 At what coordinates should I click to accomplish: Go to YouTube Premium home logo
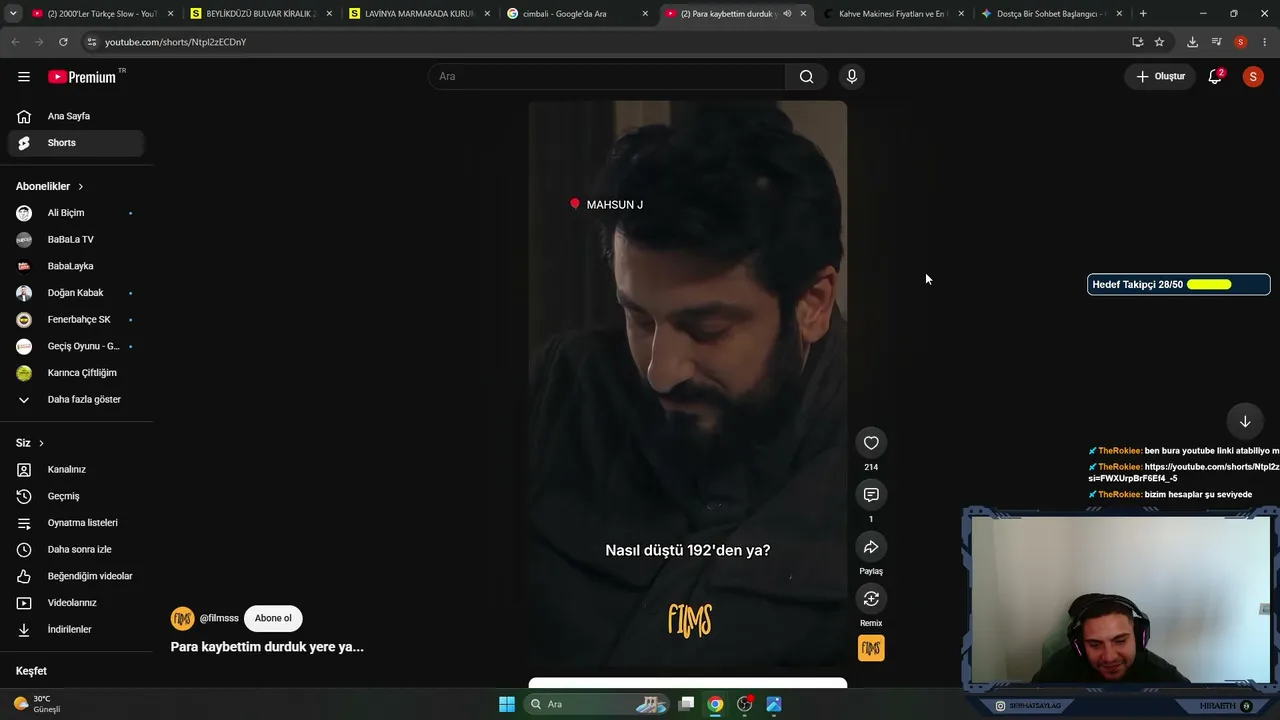tap(83, 77)
